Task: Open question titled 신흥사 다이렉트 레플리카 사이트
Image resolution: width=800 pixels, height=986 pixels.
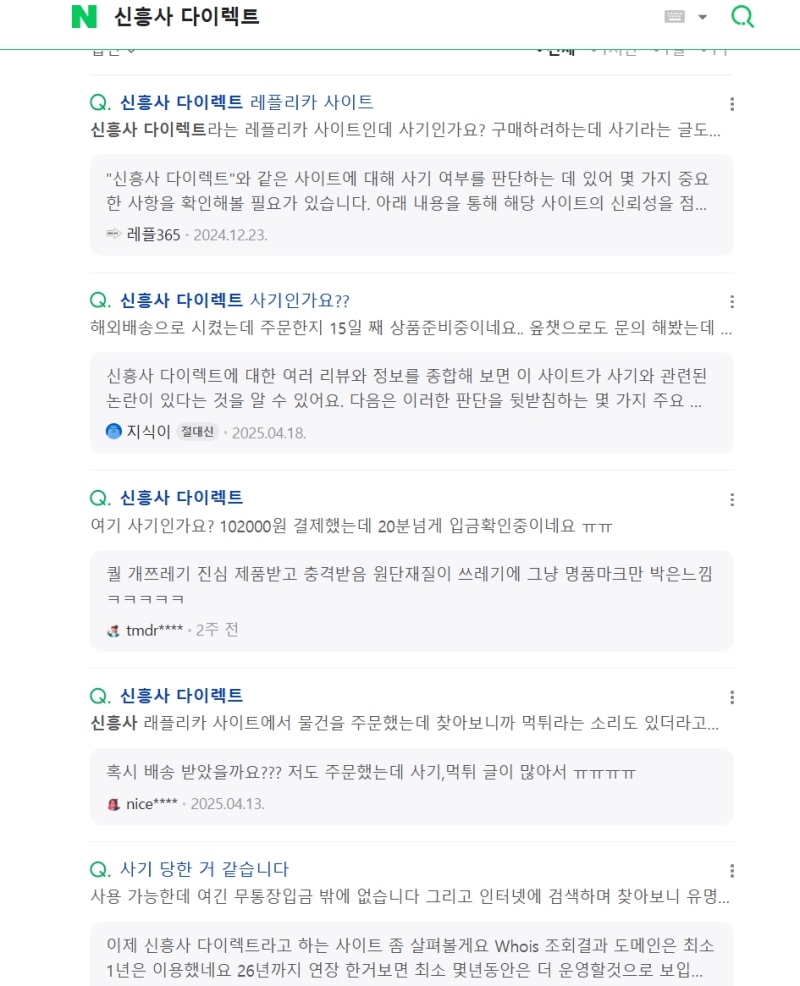Action: [x=246, y=102]
